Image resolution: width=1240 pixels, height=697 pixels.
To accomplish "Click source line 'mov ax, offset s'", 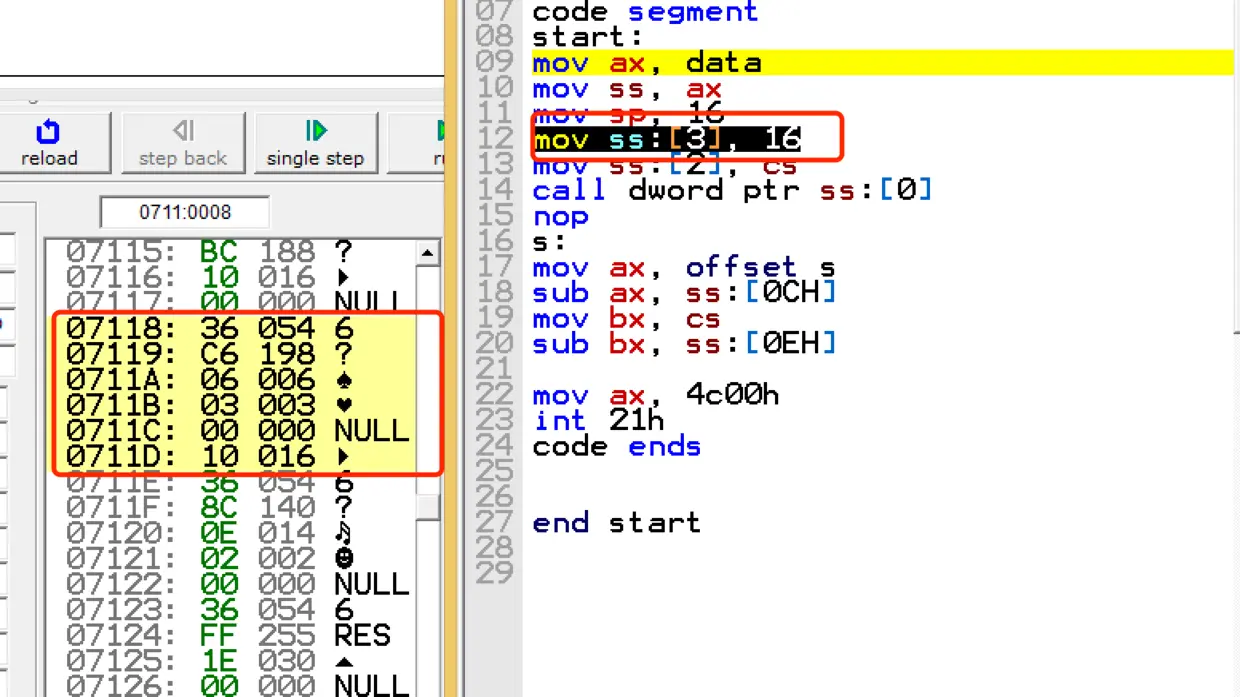I will pyautogui.click(x=684, y=267).
